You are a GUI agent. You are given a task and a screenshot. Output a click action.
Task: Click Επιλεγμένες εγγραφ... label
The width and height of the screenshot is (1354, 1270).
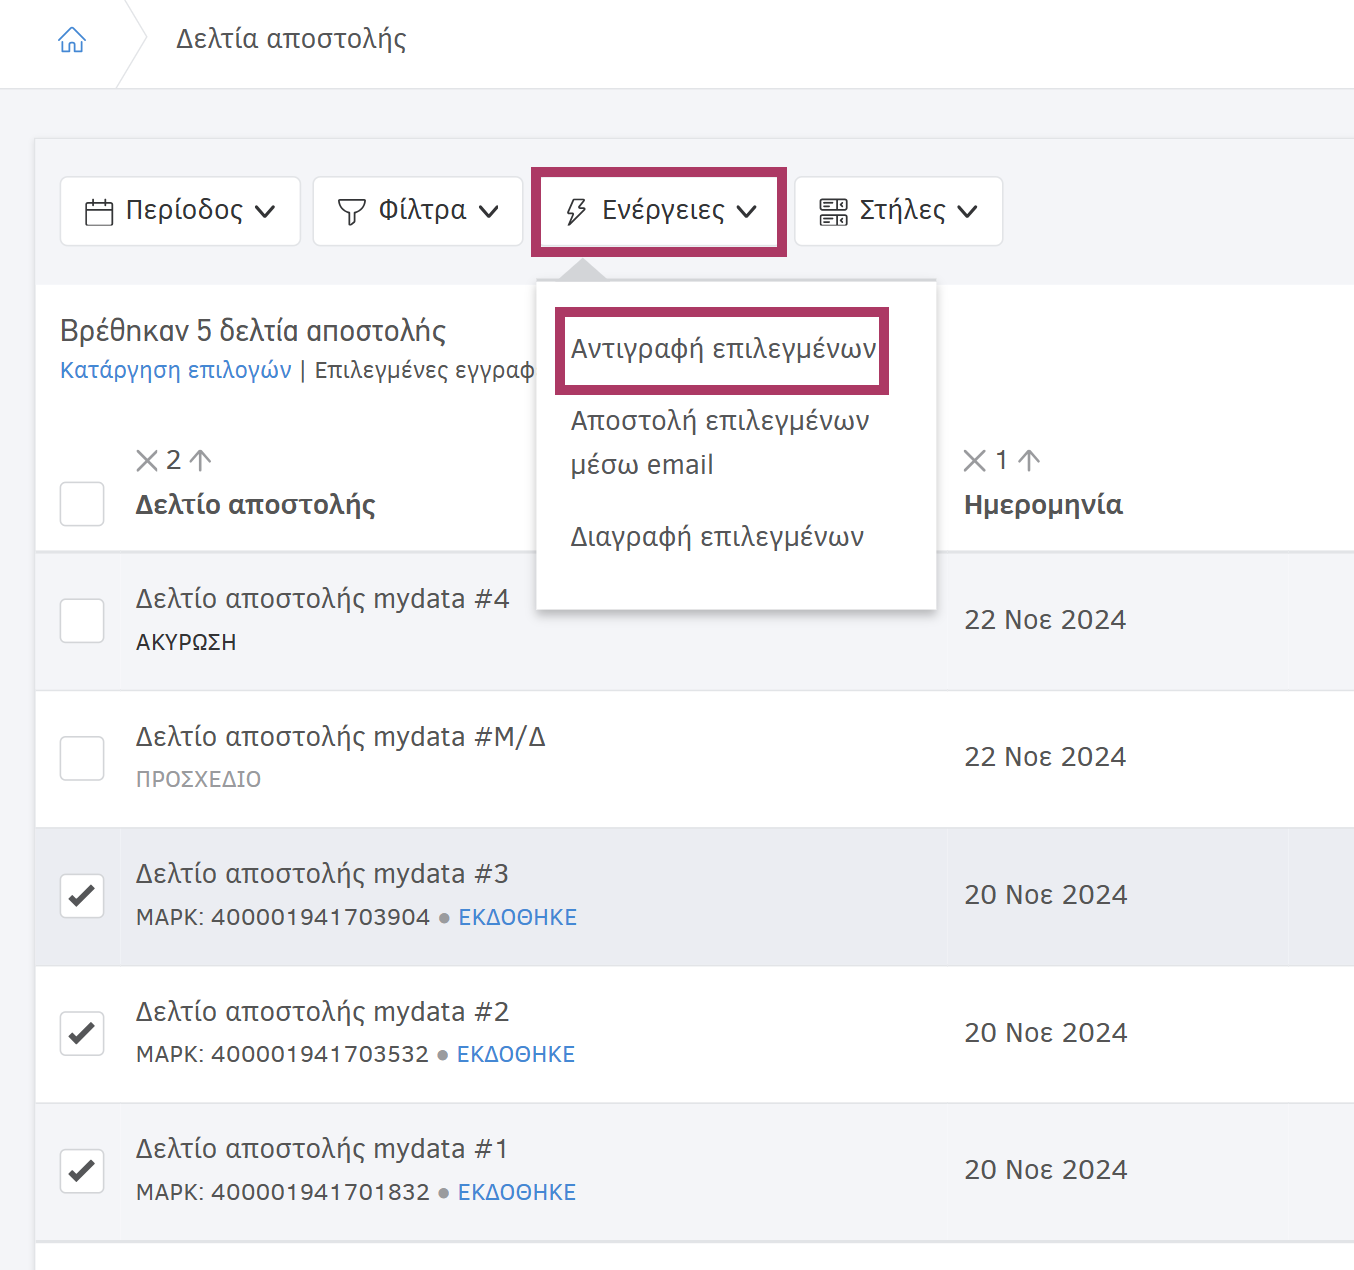click(x=424, y=370)
